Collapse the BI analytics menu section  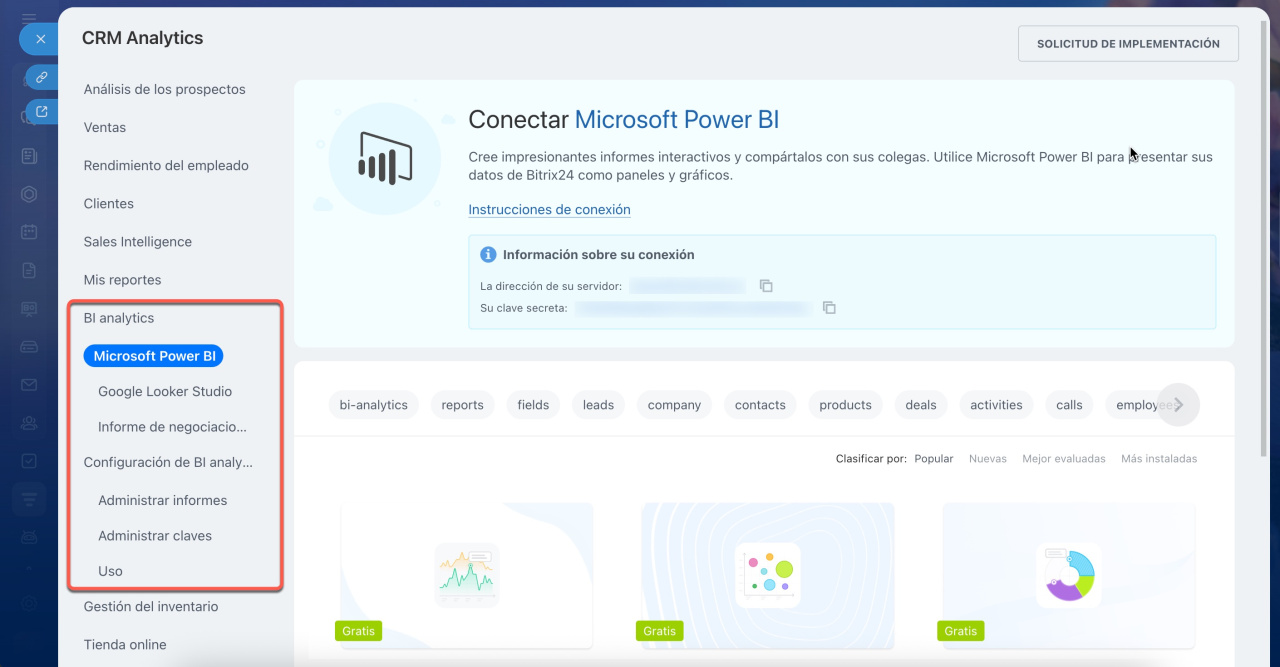tap(119, 318)
